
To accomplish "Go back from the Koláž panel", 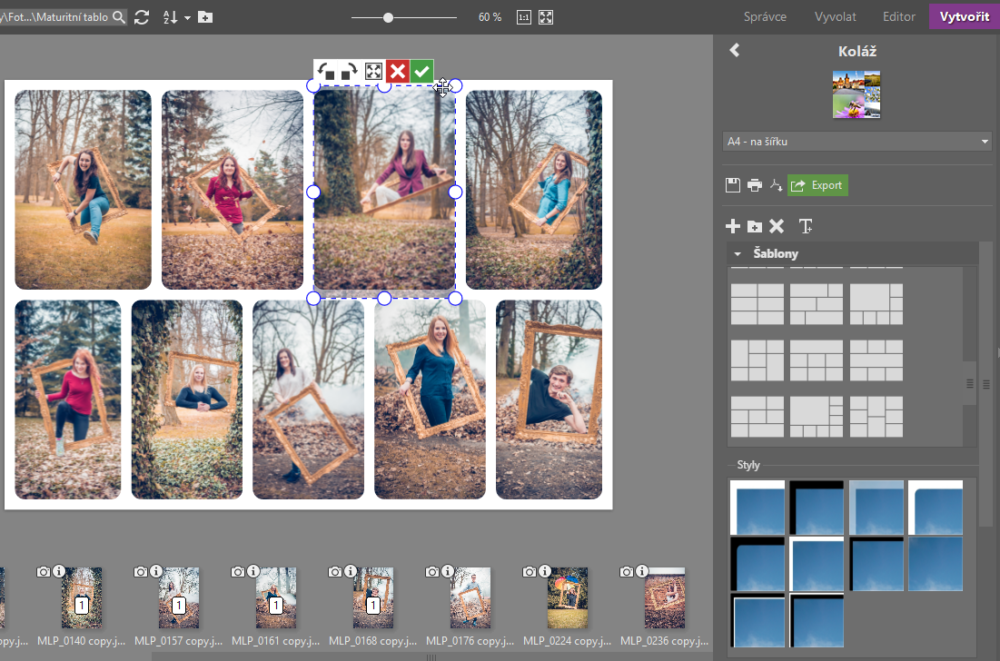I will (x=735, y=50).
